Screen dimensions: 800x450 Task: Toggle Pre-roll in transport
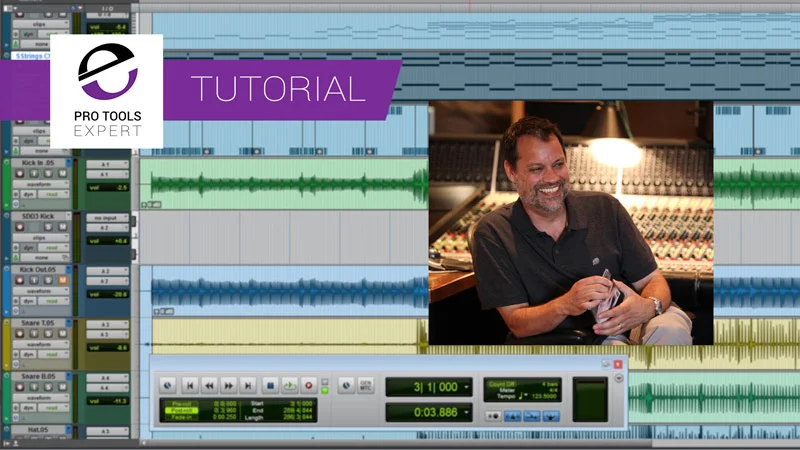pyautogui.click(x=182, y=404)
